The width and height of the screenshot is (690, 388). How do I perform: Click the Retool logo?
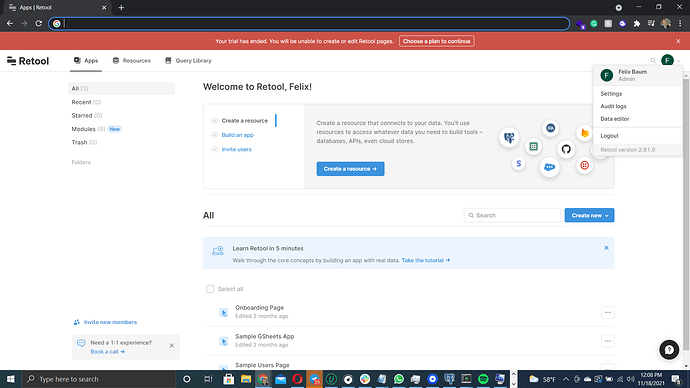pyautogui.click(x=28, y=61)
